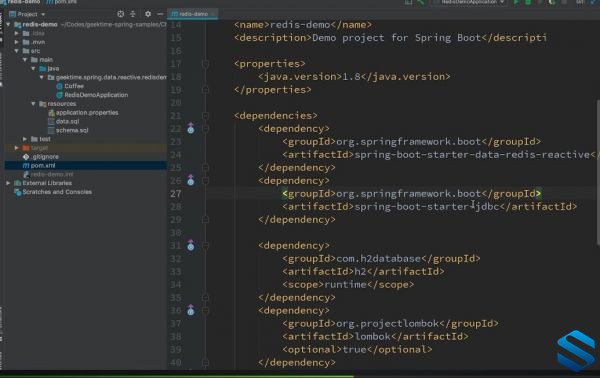Click fold marker at dependency line 22
Viewport: 600px width, 378px height.
coord(205,129)
